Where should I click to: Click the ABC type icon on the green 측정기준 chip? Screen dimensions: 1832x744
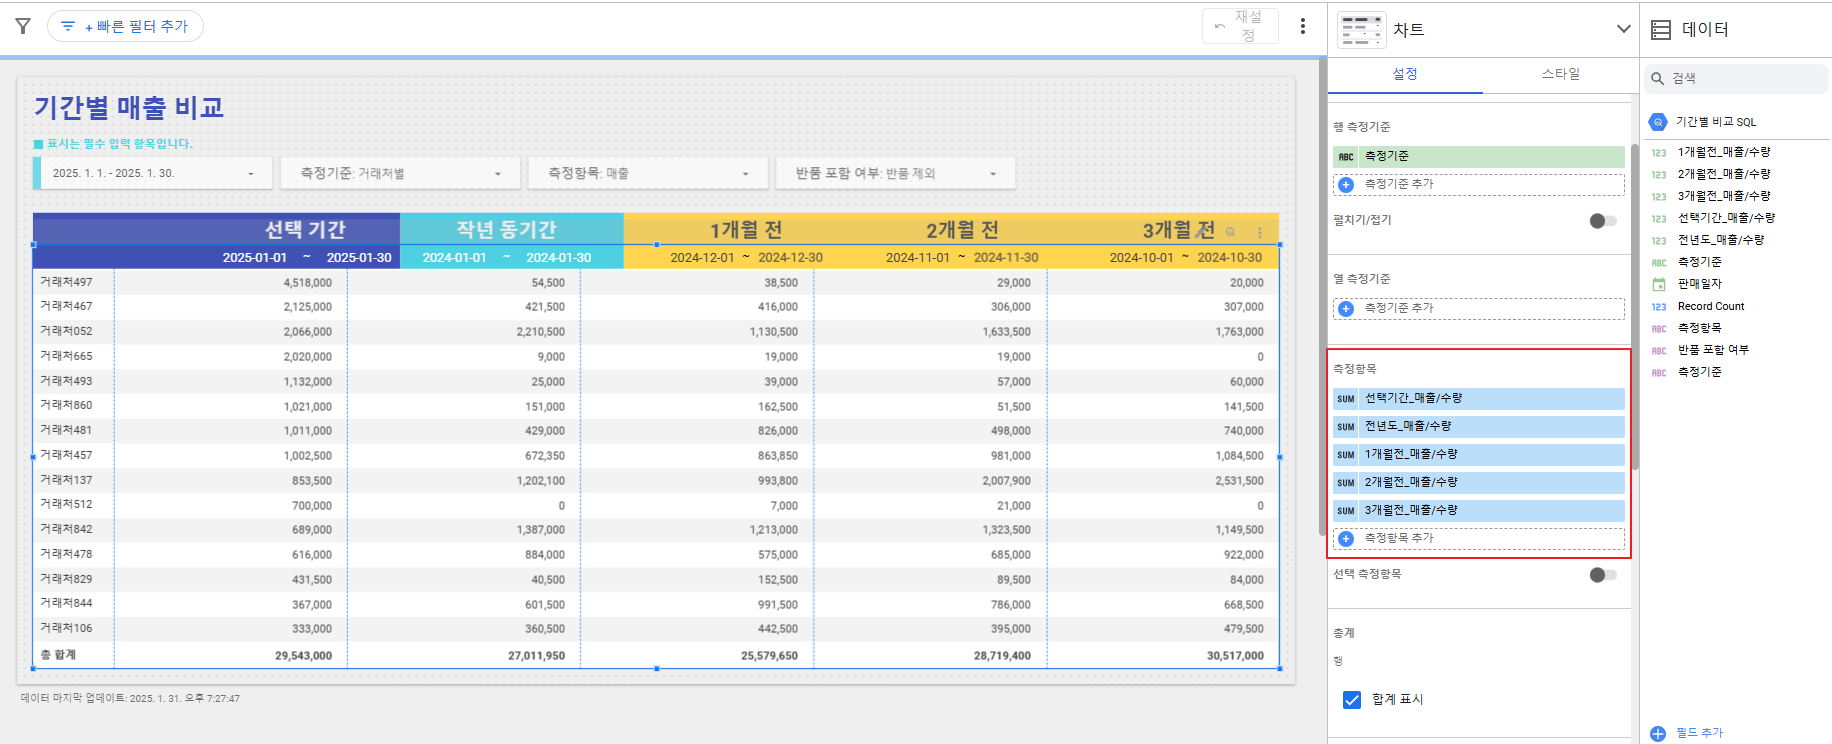click(1346, 156)
